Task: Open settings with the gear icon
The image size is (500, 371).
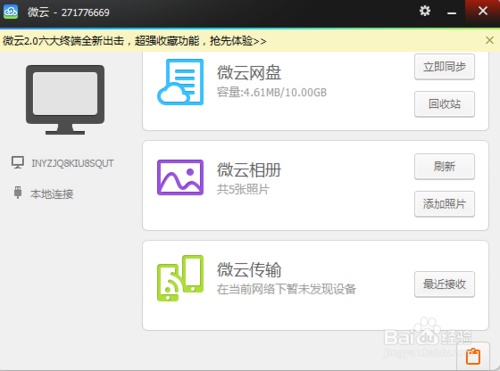Action: tap(425, 11)
